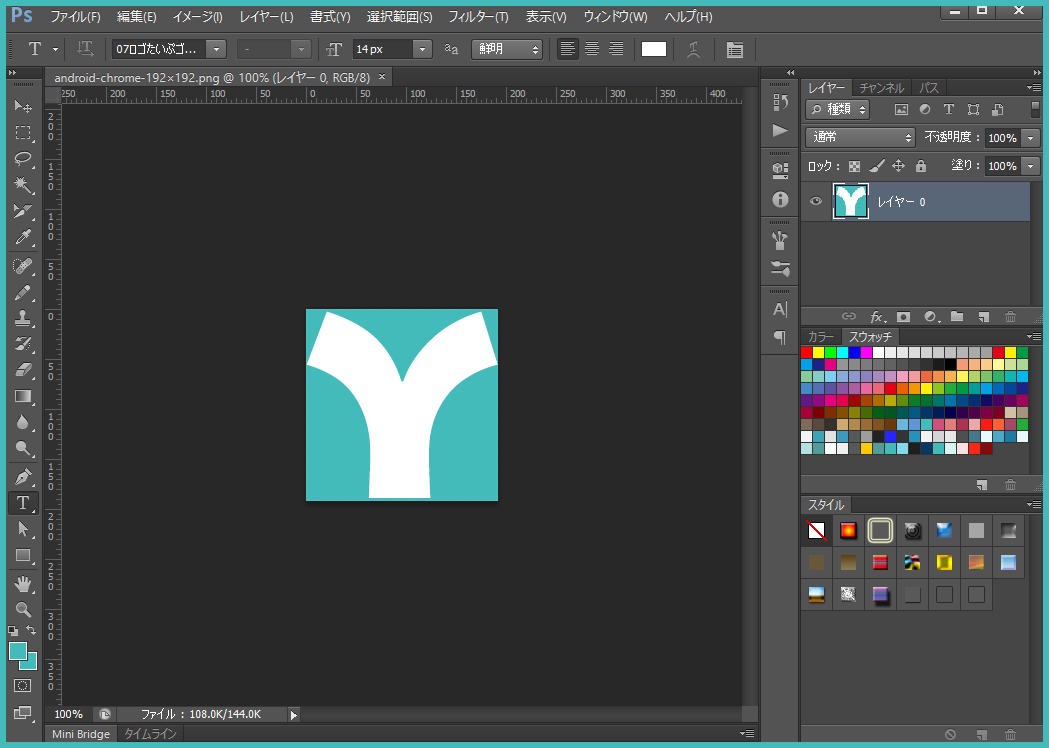Select the Pen tool
This screenshot has width=1049, height=748.
(x=22, y=476)
